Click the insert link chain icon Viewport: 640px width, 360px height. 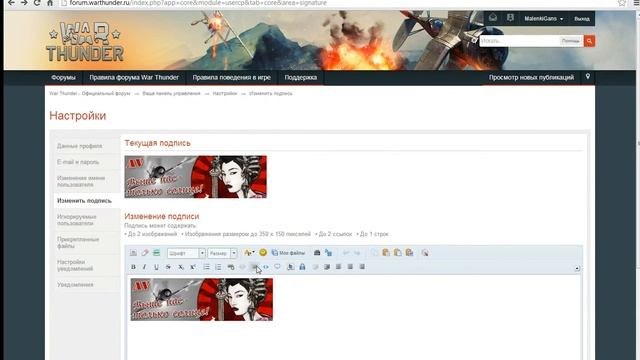[x=231, y=267]
